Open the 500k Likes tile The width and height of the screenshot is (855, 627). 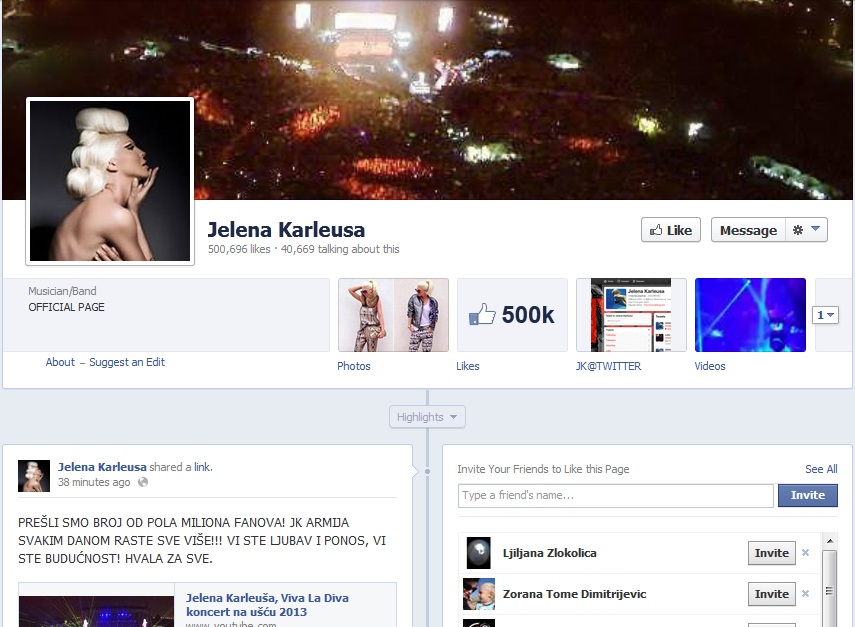point(512,315)
